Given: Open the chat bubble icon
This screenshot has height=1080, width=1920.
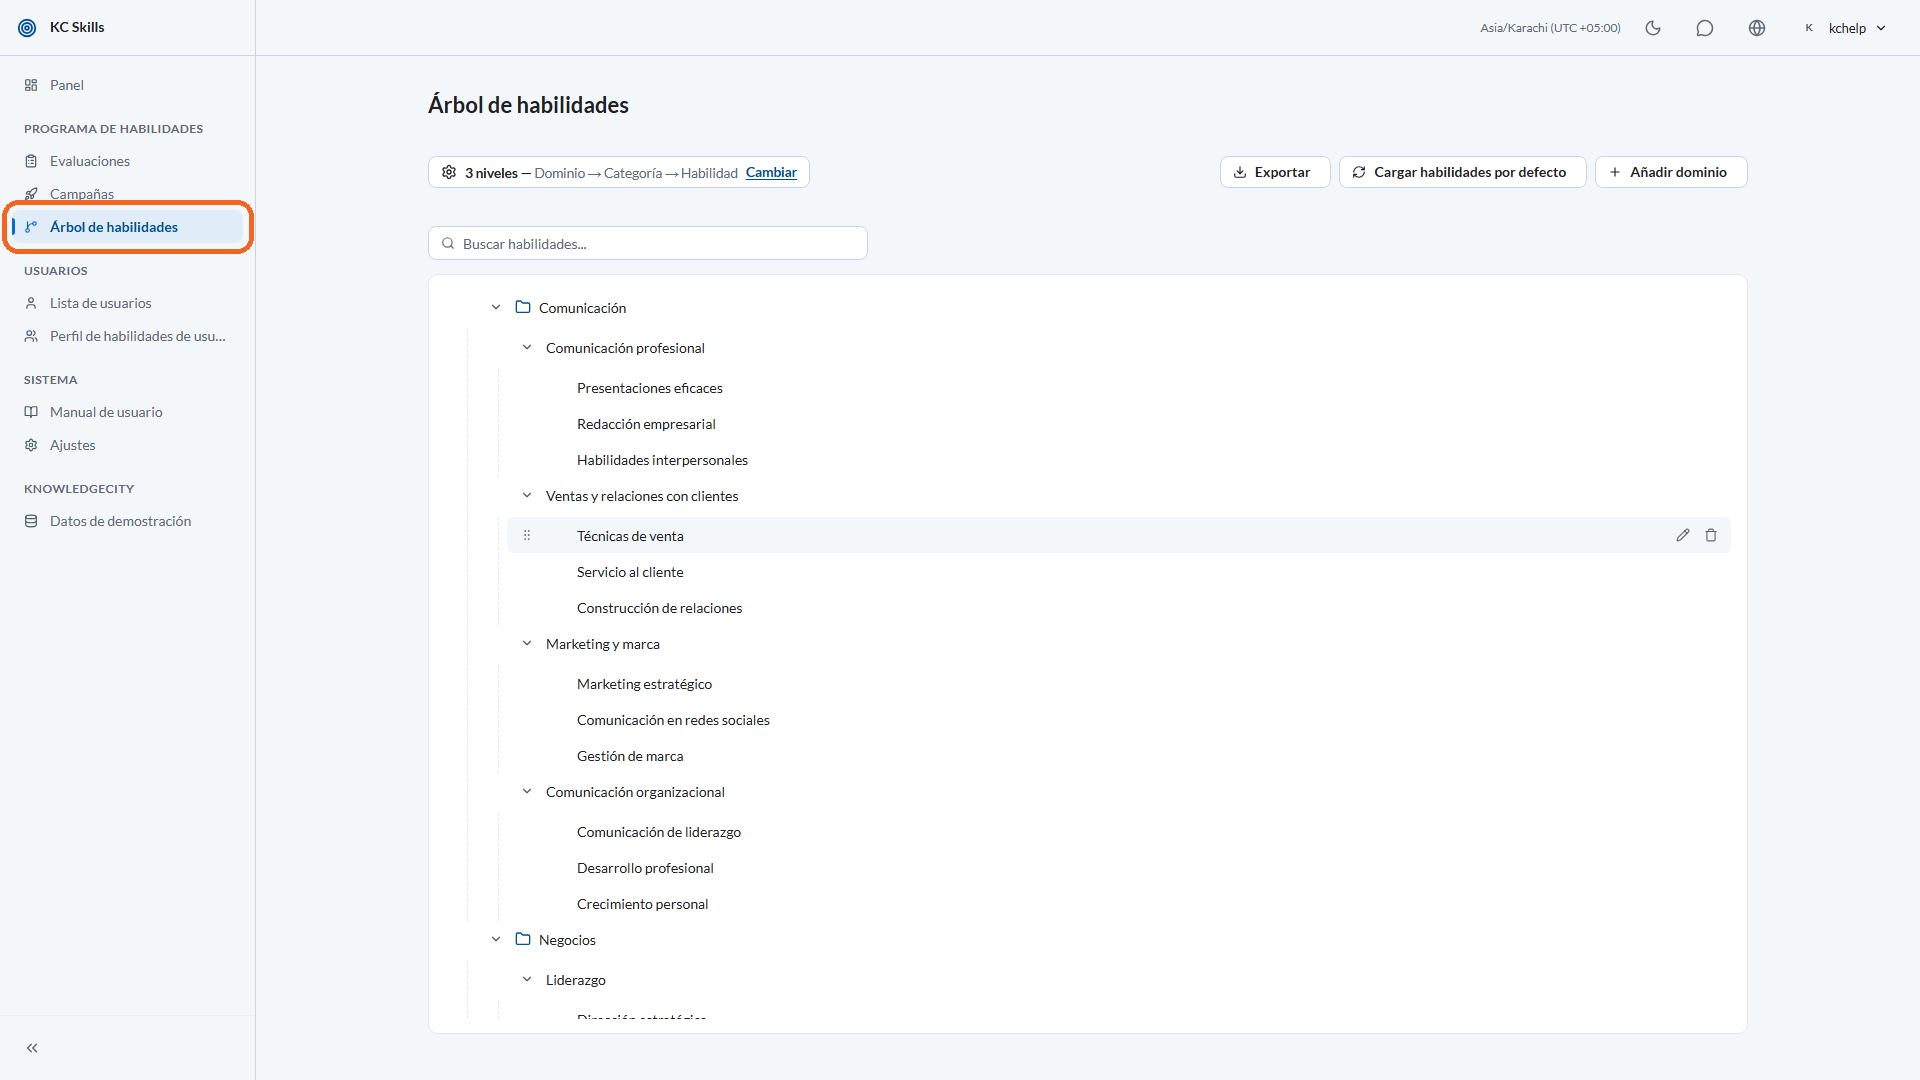Looking at the screenshot, I should 1705,28.
